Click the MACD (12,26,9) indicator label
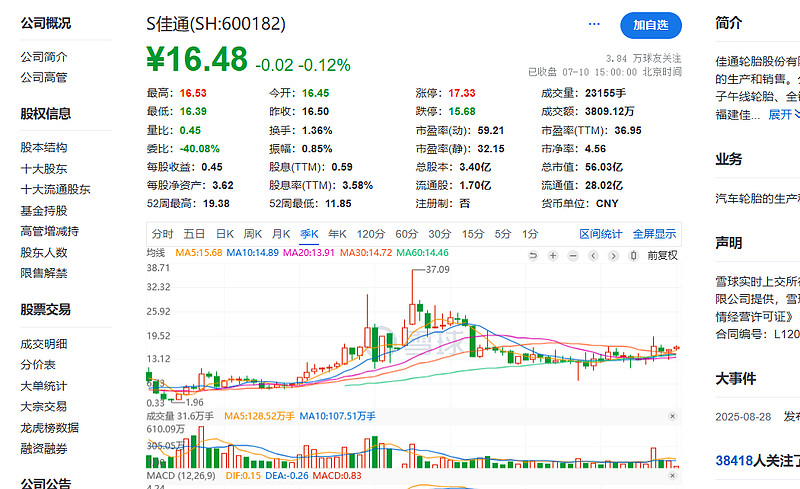This screenshot has height=489, width=800. pos(181,475)
